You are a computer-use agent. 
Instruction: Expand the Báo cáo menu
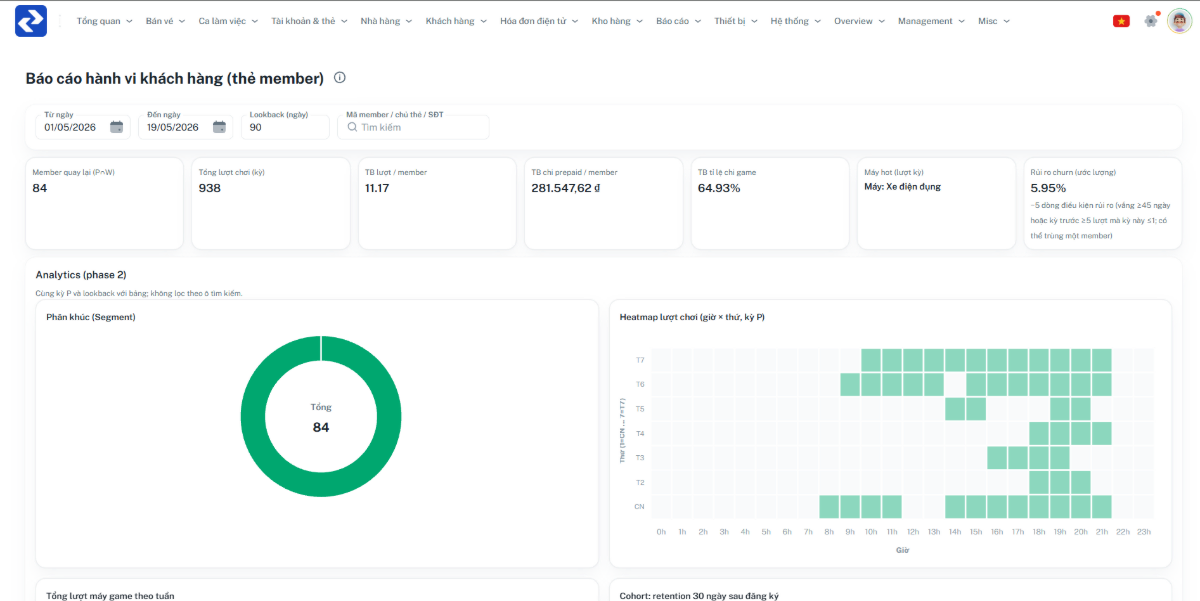click(680, 21)
